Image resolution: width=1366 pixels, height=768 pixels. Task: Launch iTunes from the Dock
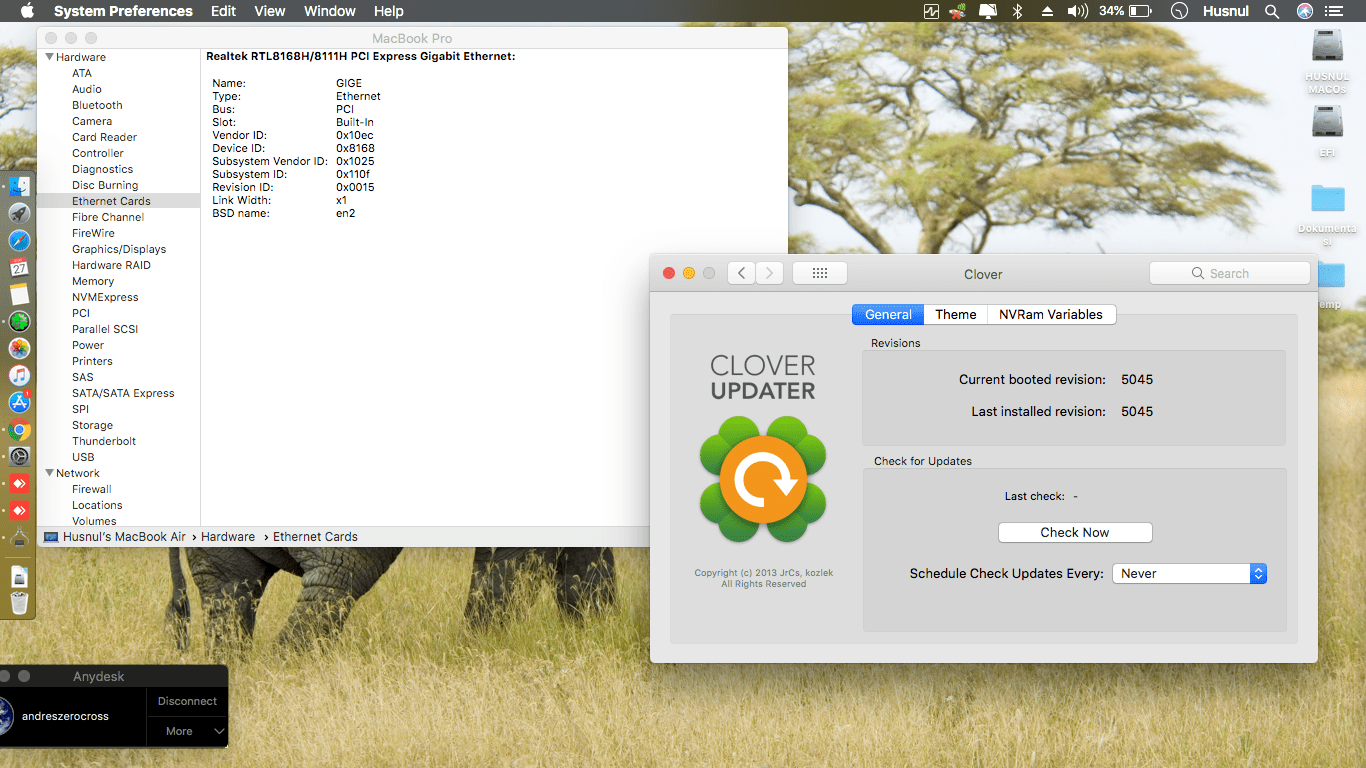19,375
